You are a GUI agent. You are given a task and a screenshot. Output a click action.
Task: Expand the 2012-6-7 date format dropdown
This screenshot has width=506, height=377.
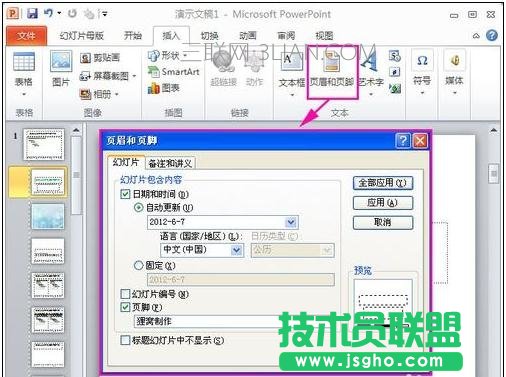click(291, 222)
